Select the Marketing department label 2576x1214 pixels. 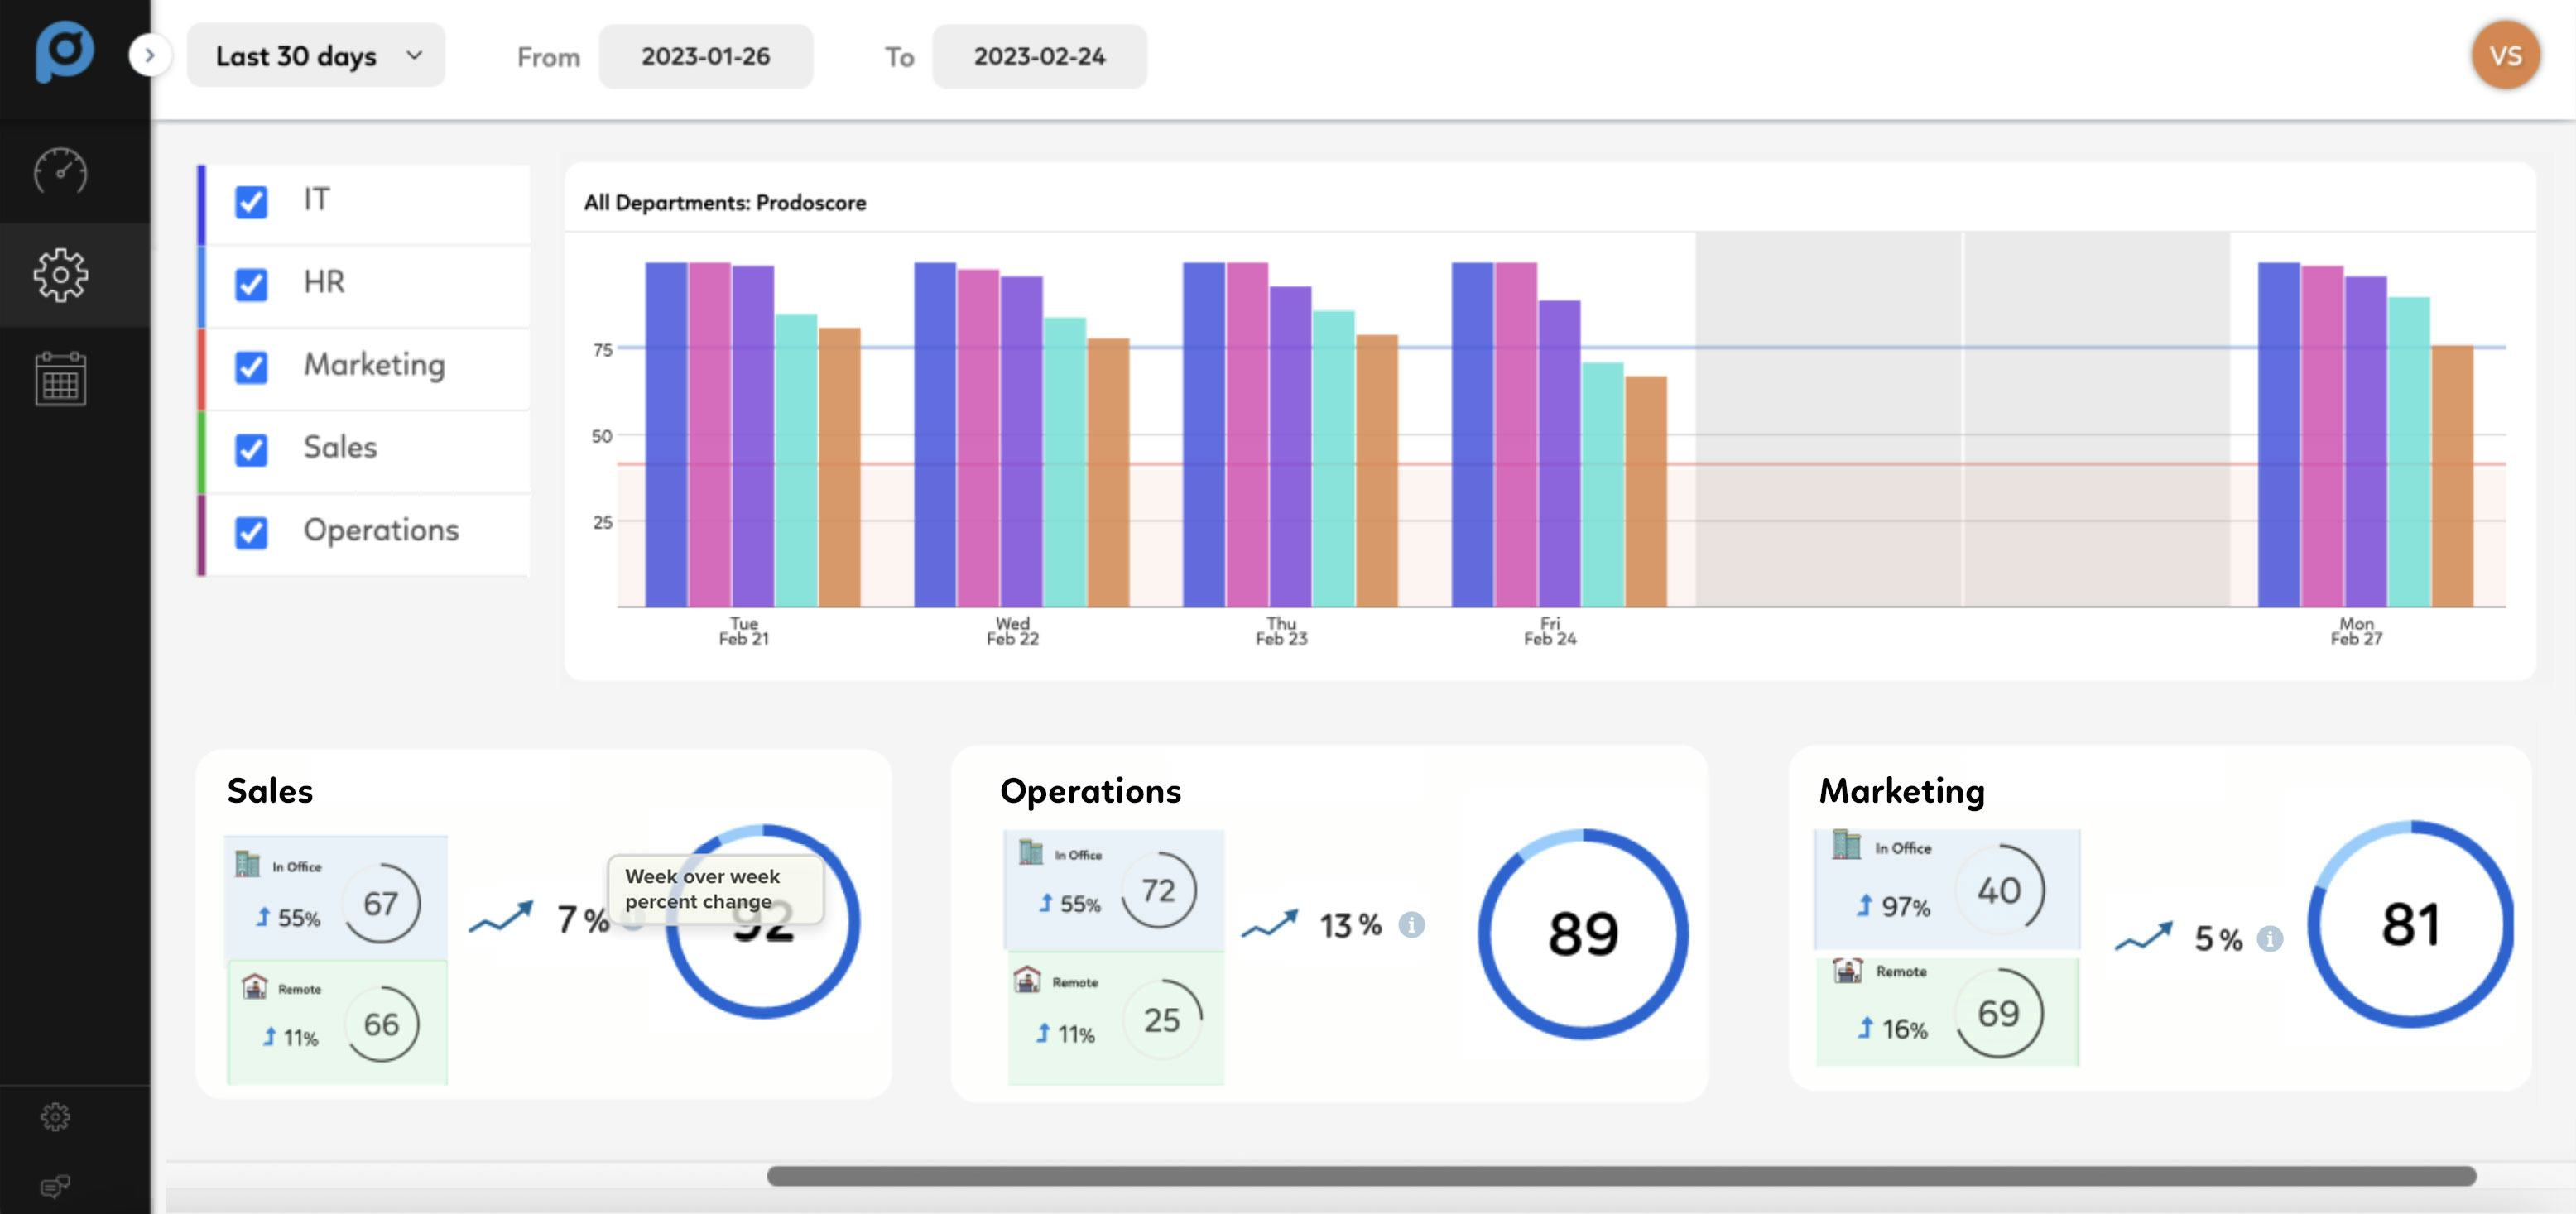pyautogui.click(x=374, y=365)
